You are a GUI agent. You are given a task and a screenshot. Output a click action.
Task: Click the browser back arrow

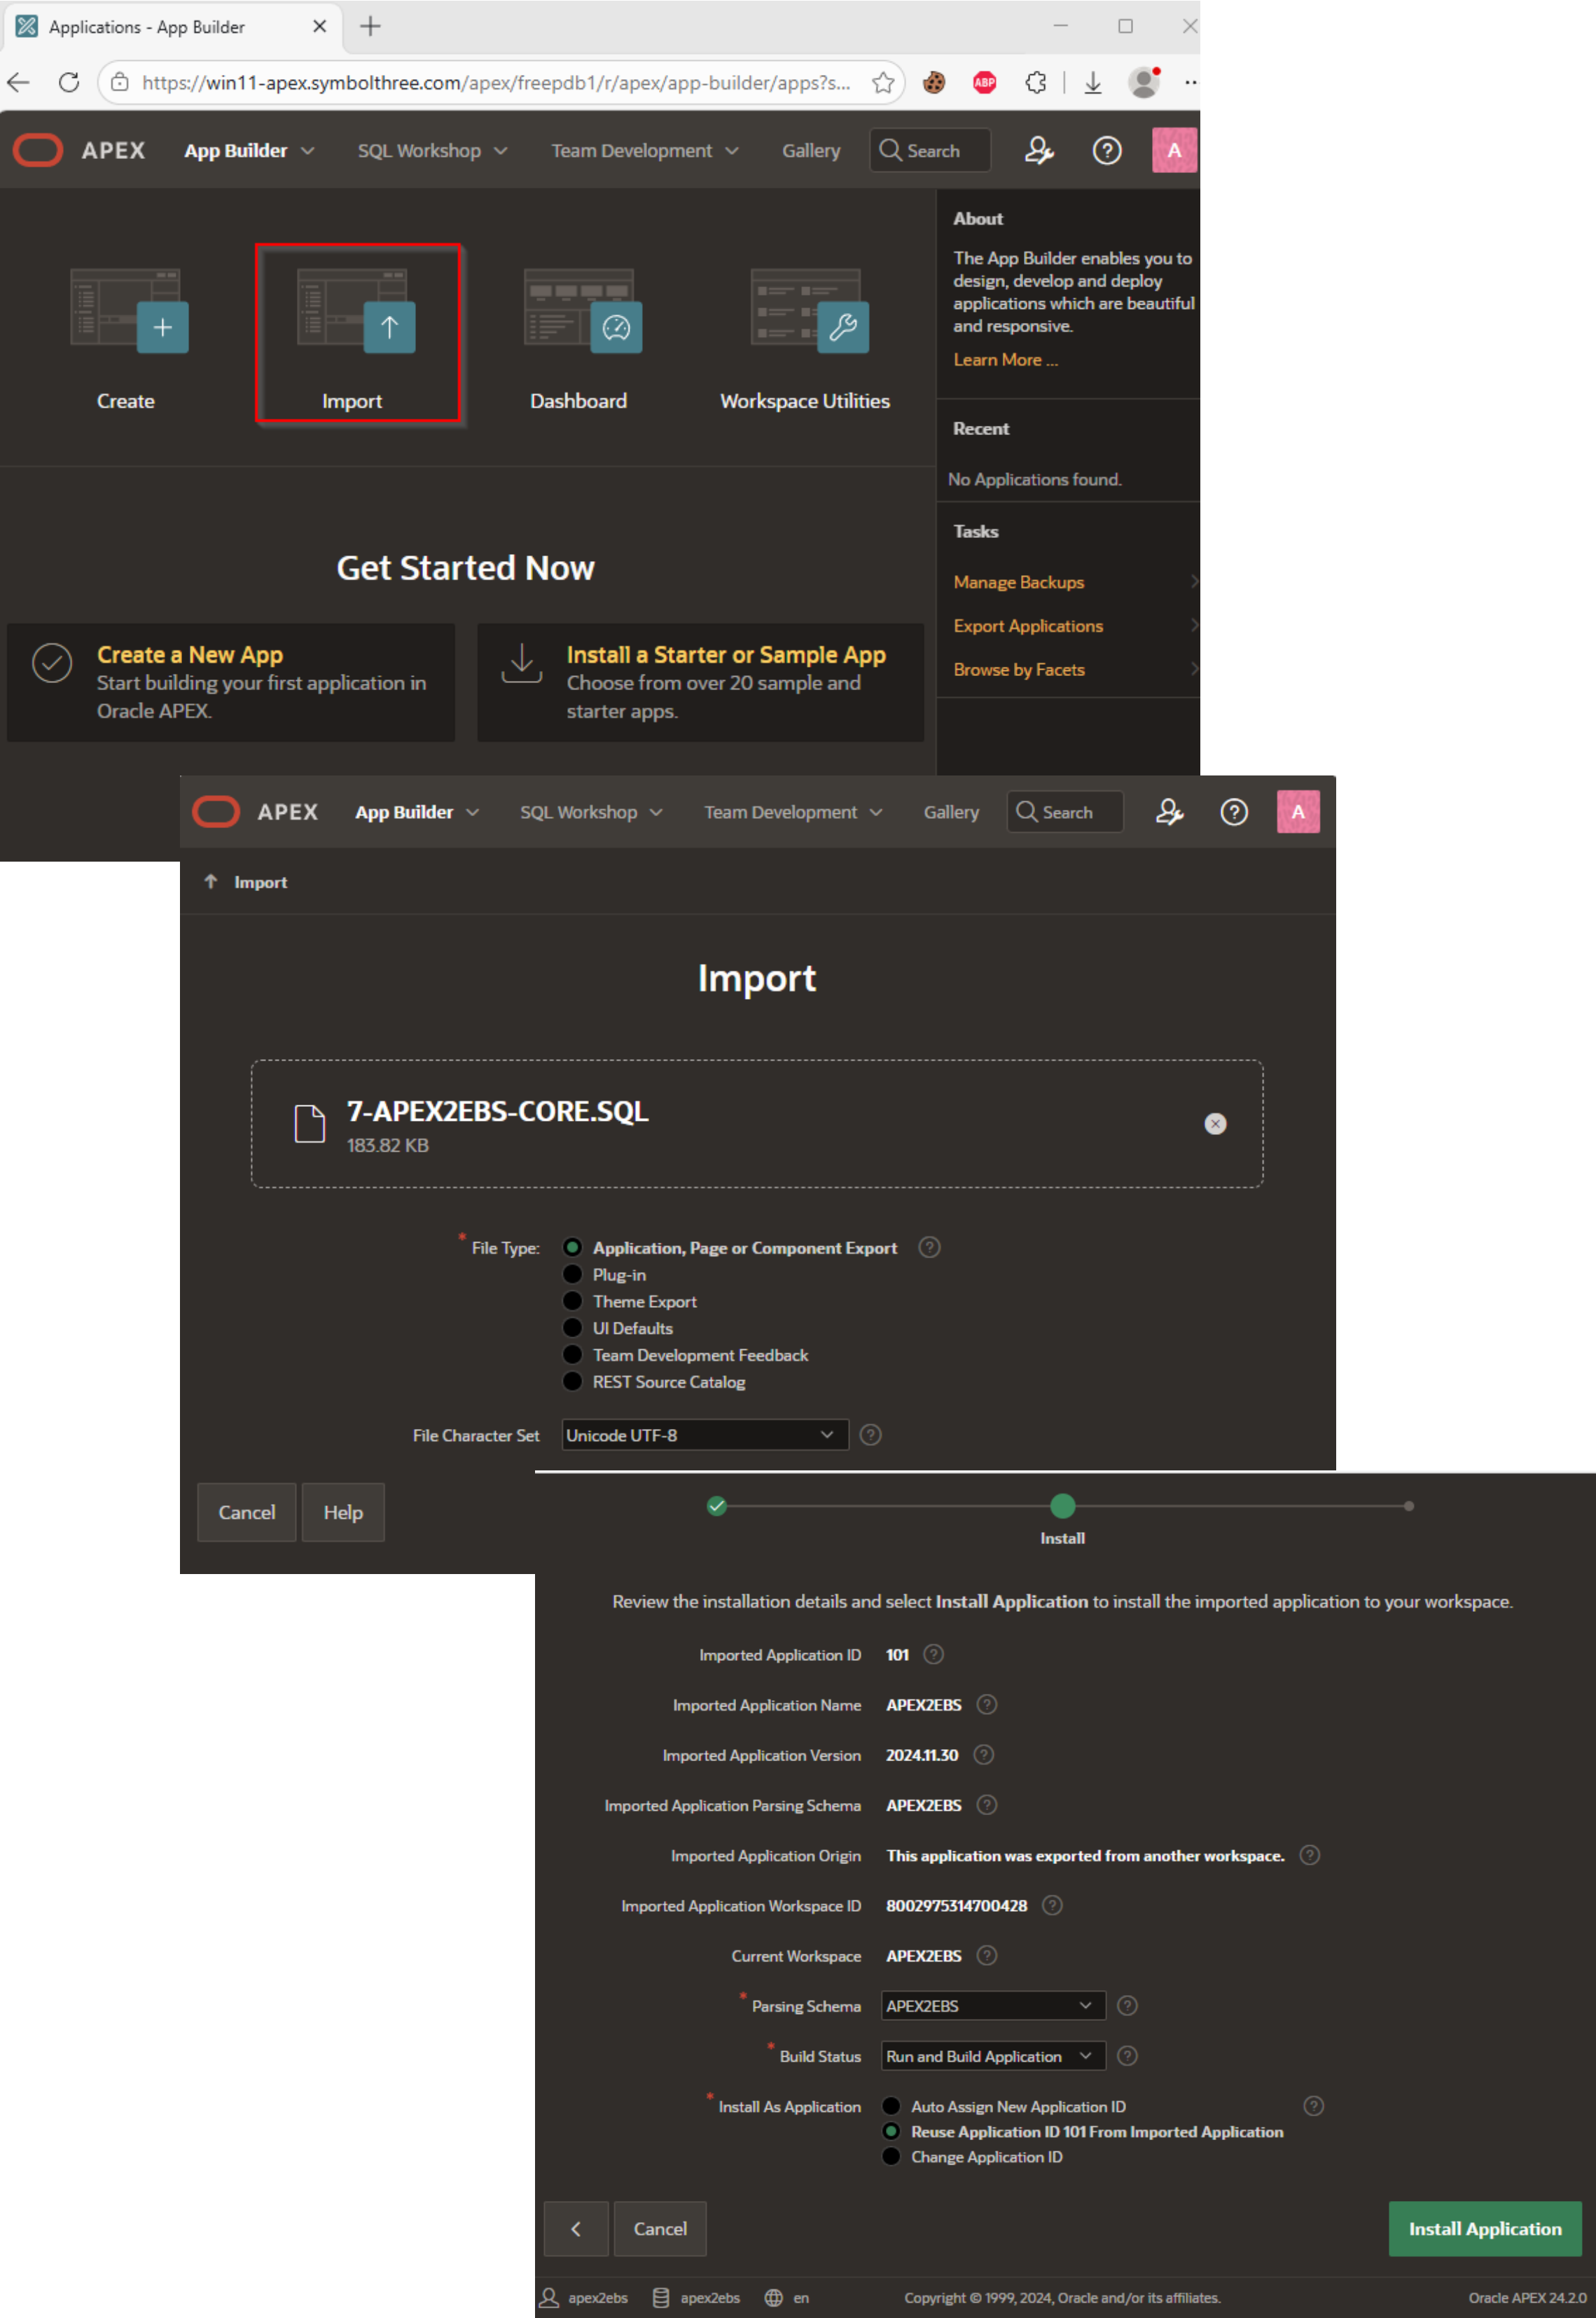(19, 83)
